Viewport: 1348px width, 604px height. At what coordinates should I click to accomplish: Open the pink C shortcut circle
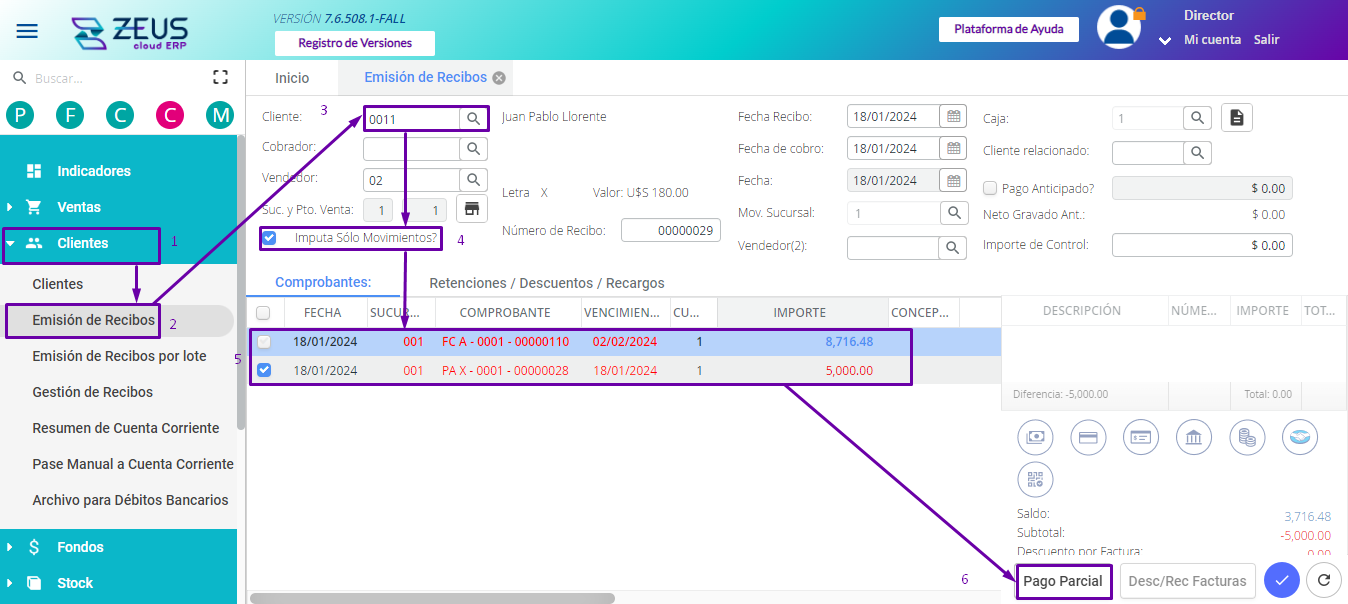170,115
